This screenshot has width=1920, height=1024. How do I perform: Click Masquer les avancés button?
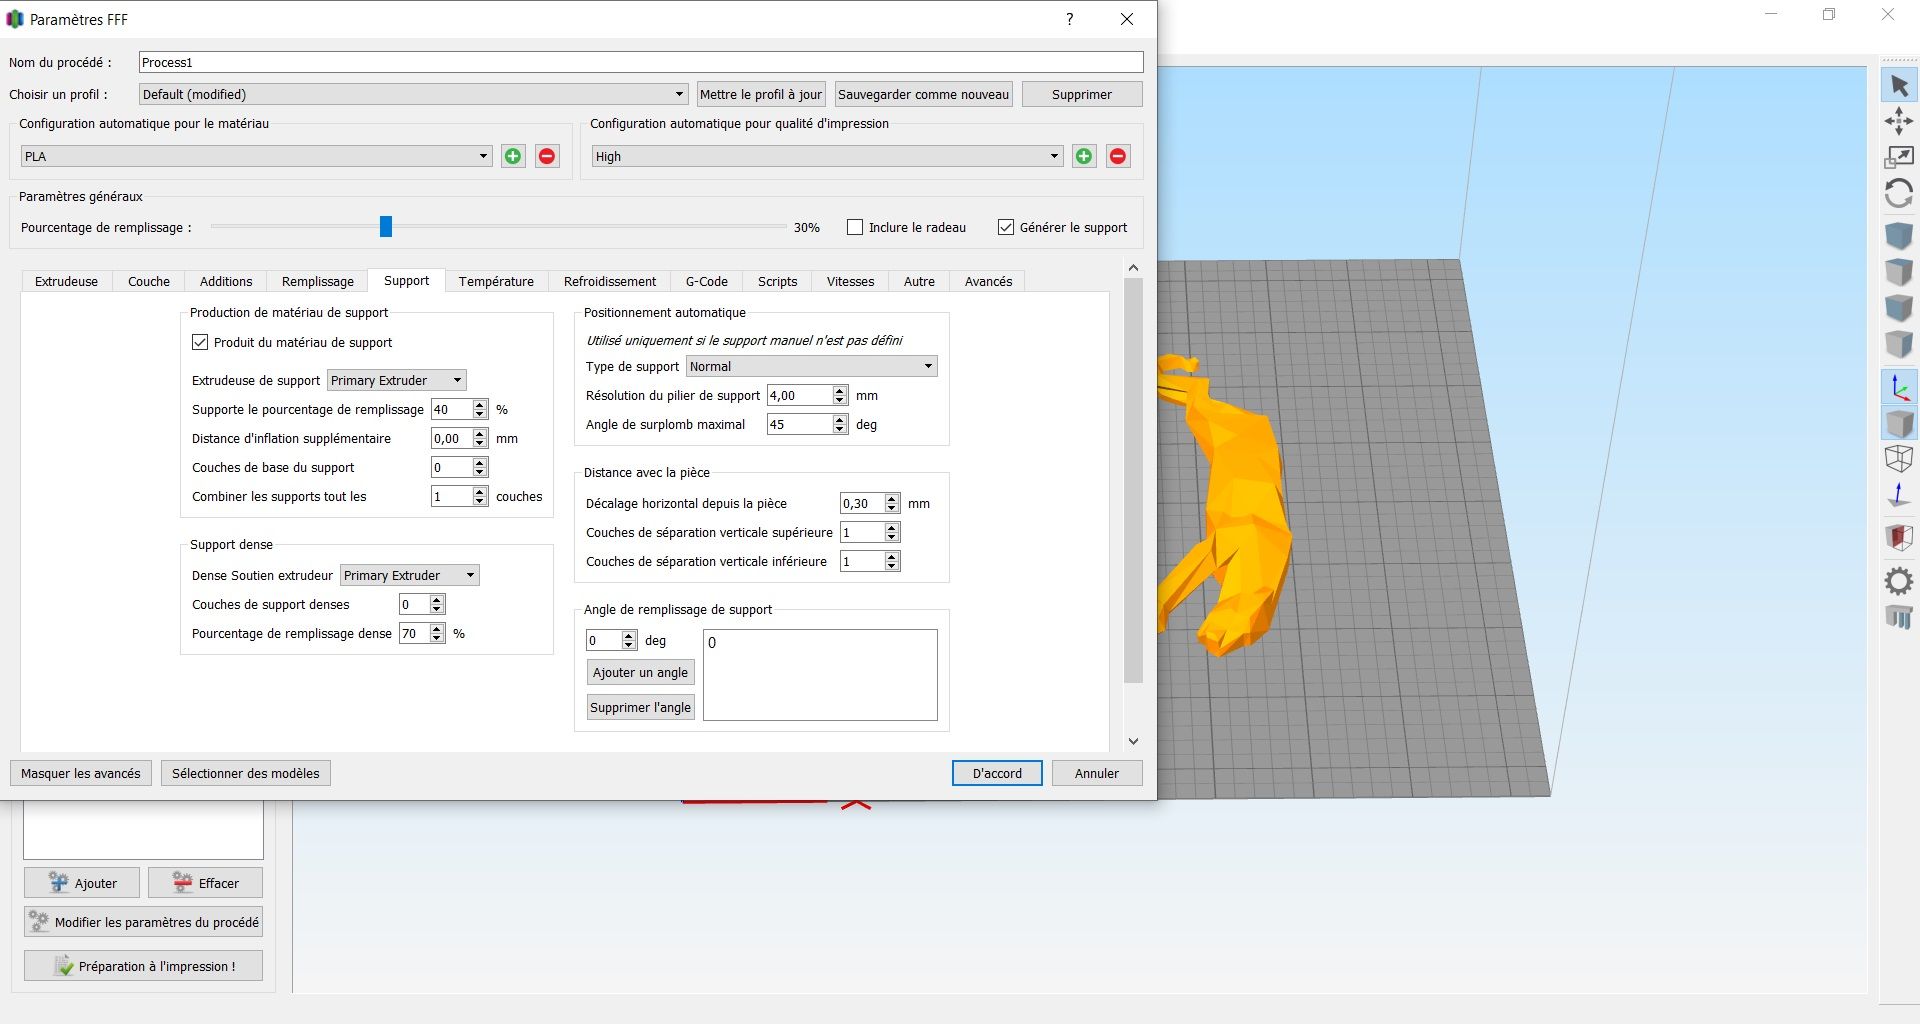pos(81,773)
